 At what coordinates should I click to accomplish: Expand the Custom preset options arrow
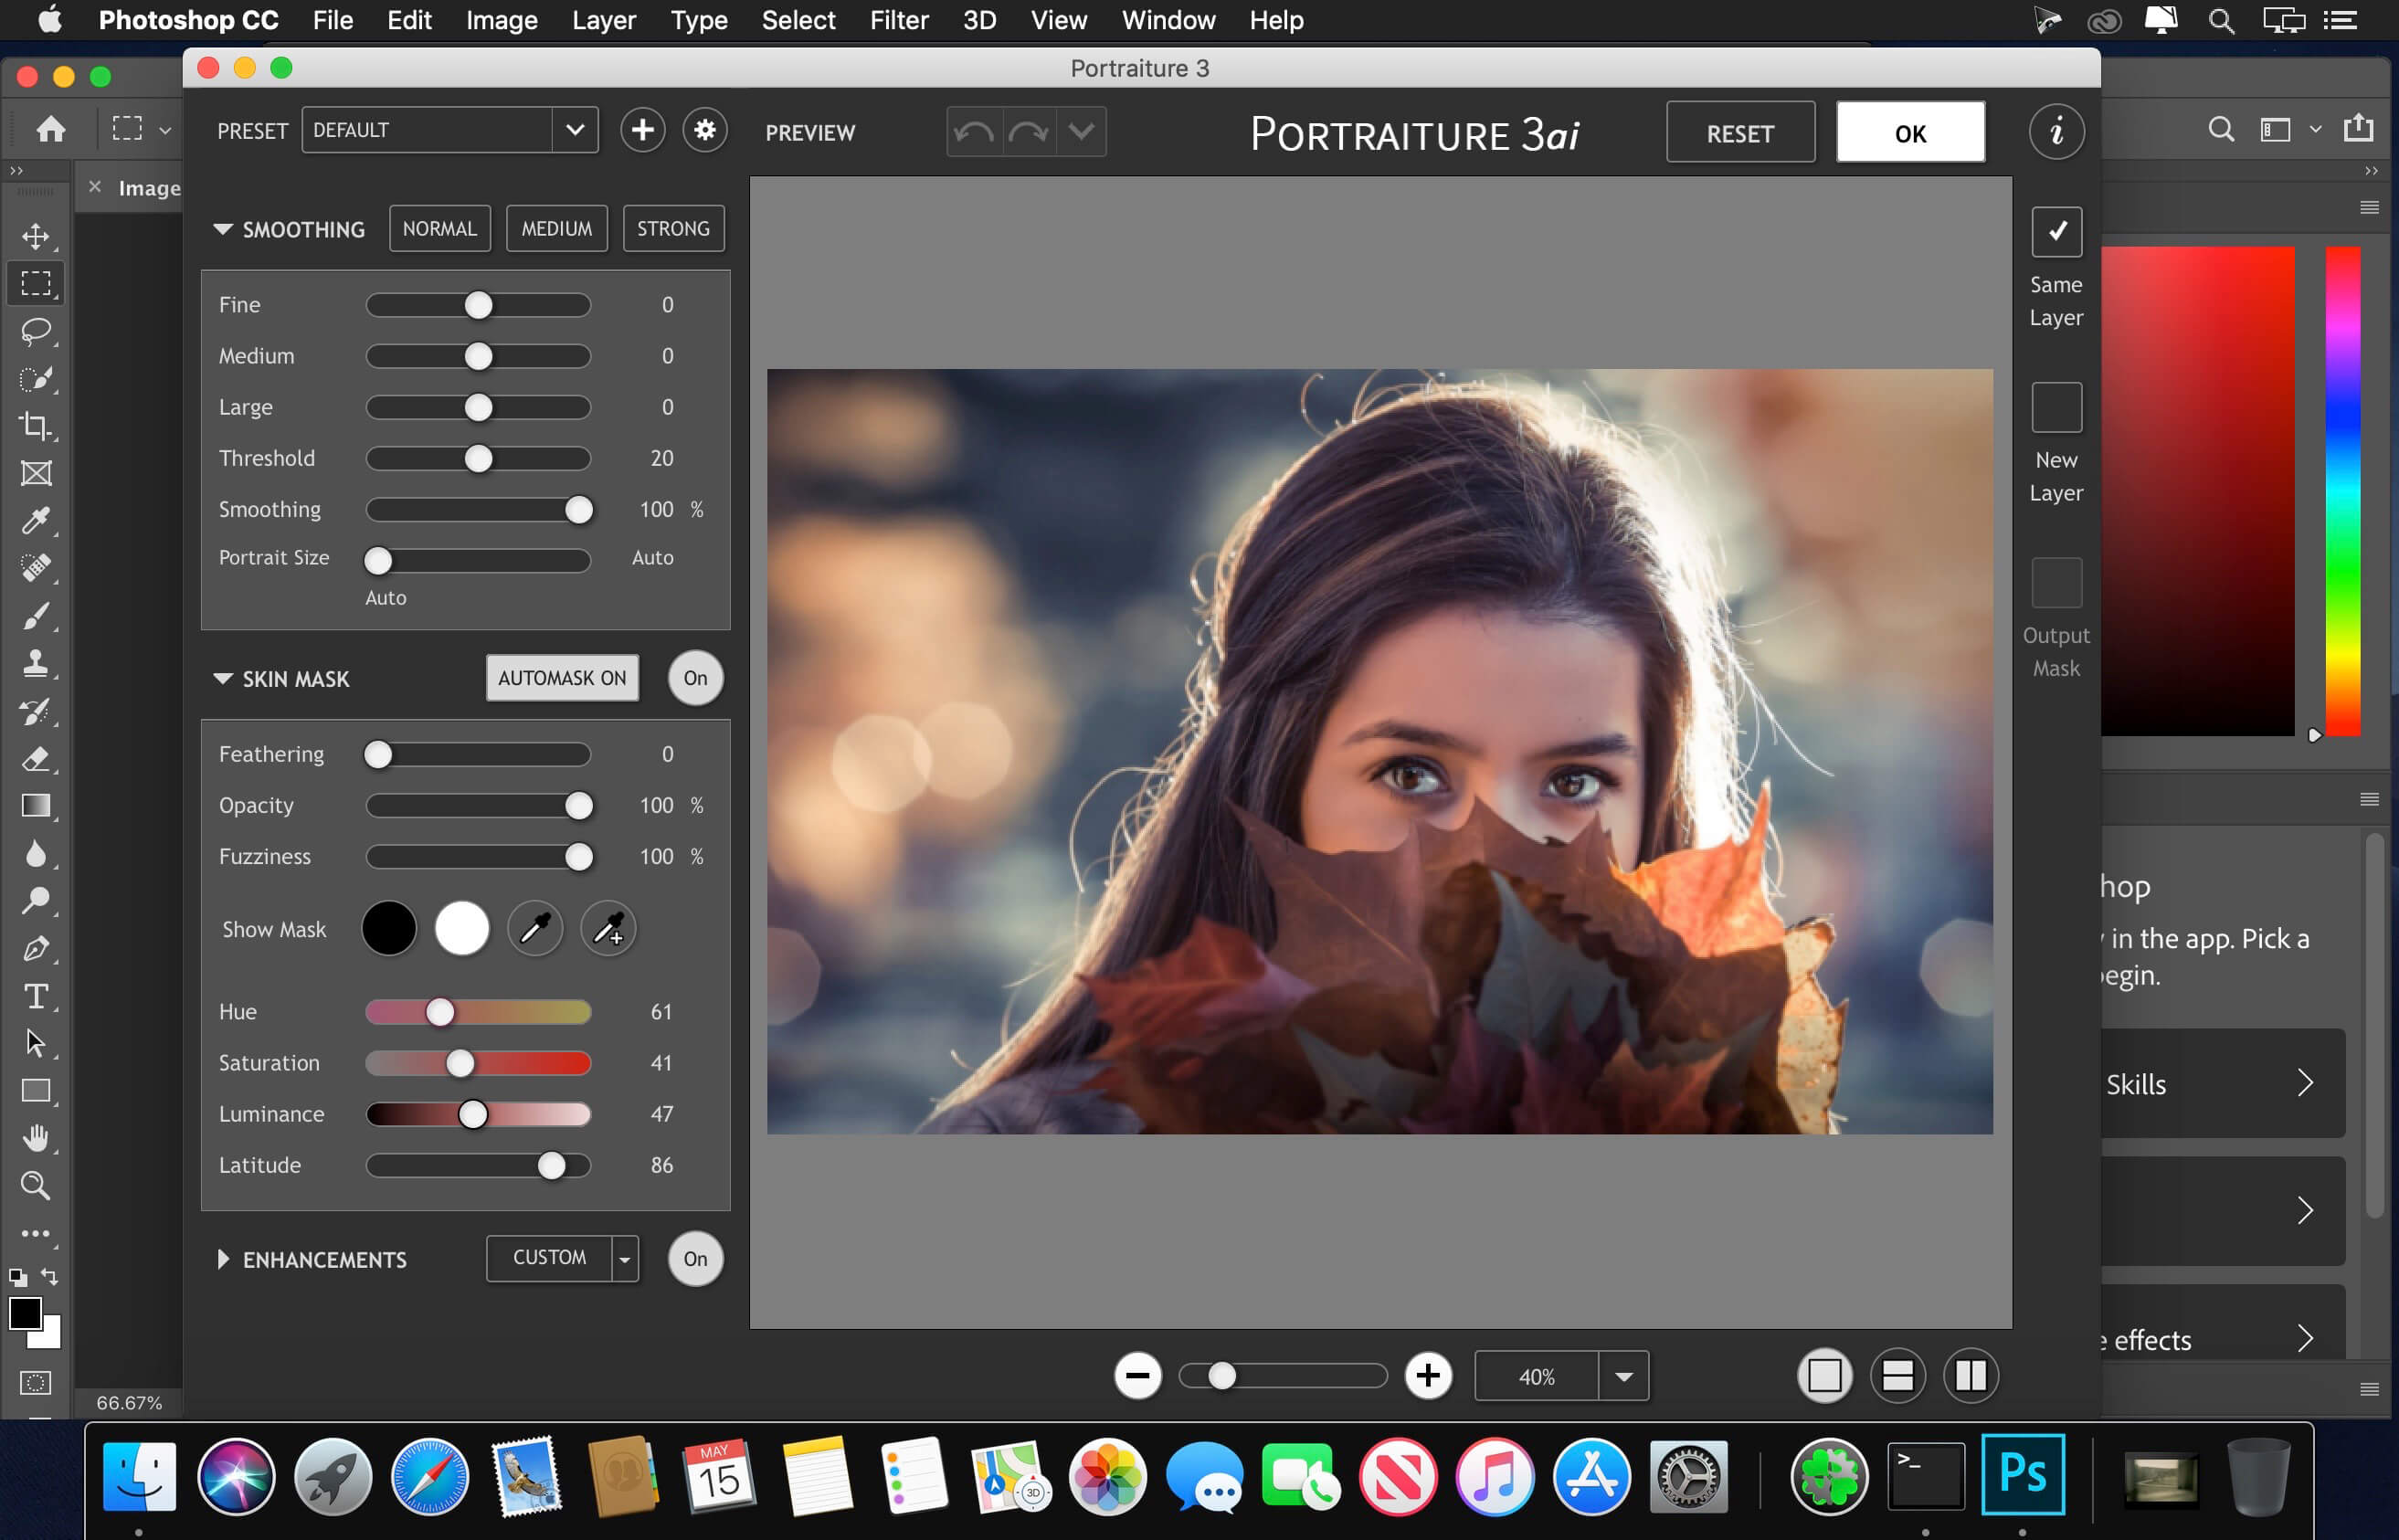point(622,1257)
